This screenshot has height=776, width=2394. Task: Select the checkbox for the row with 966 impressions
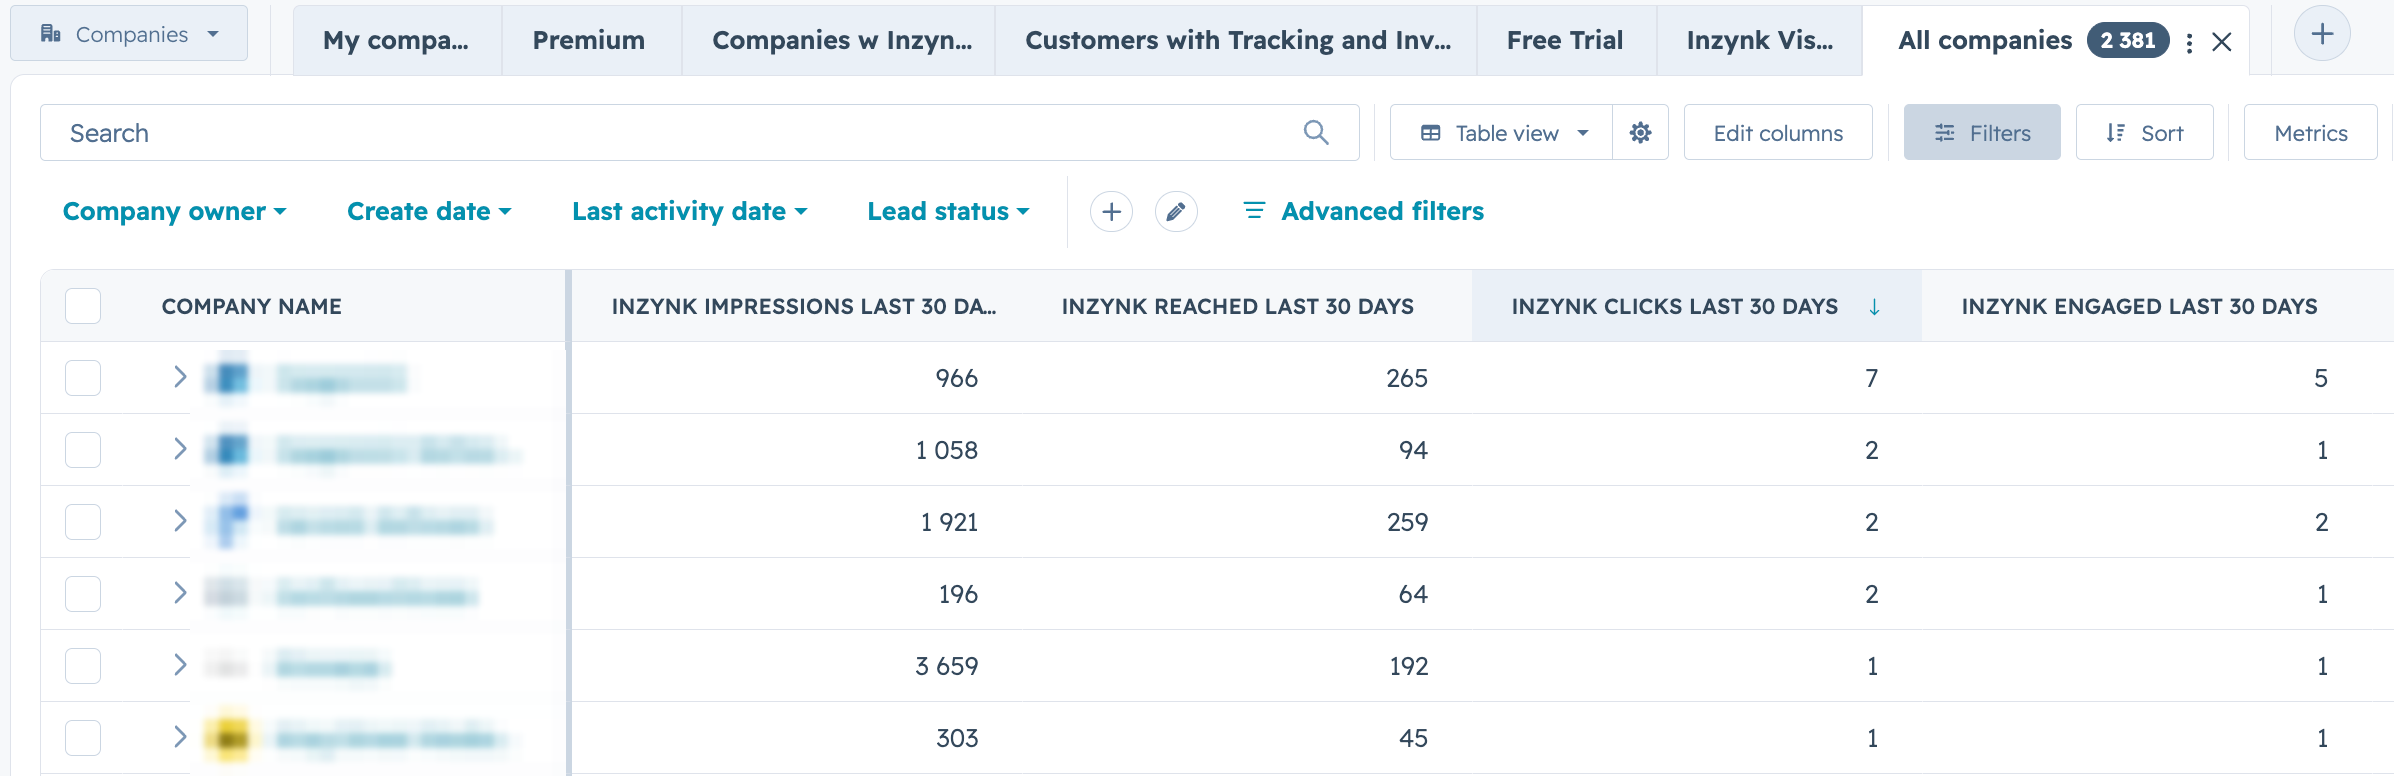coord(83,378)
